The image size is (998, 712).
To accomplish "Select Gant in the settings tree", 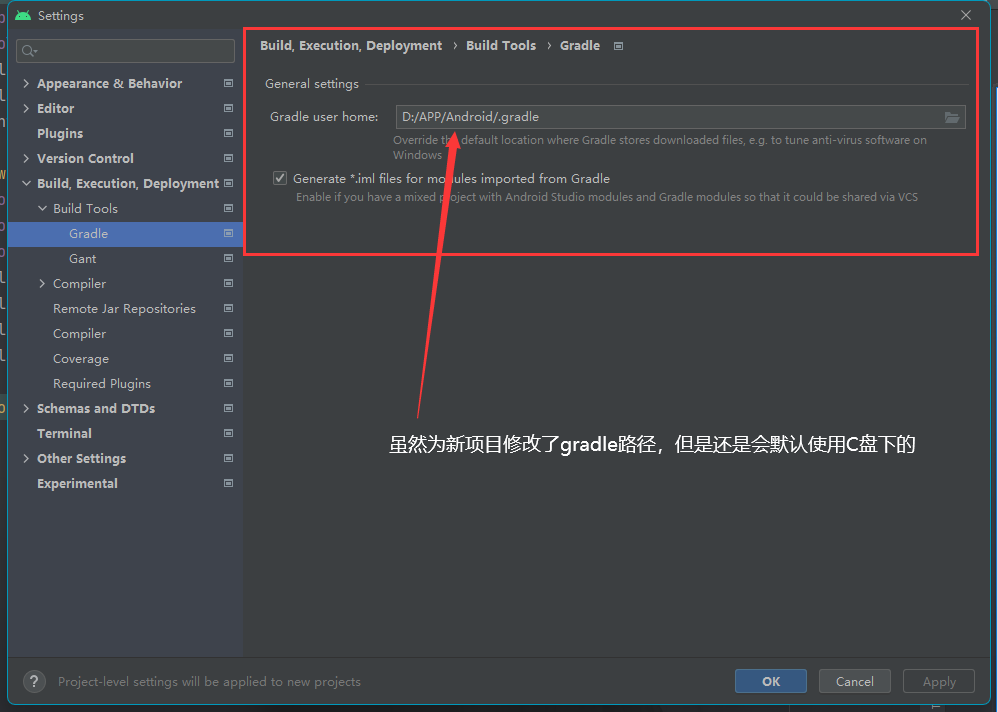I will pos(85,258).
